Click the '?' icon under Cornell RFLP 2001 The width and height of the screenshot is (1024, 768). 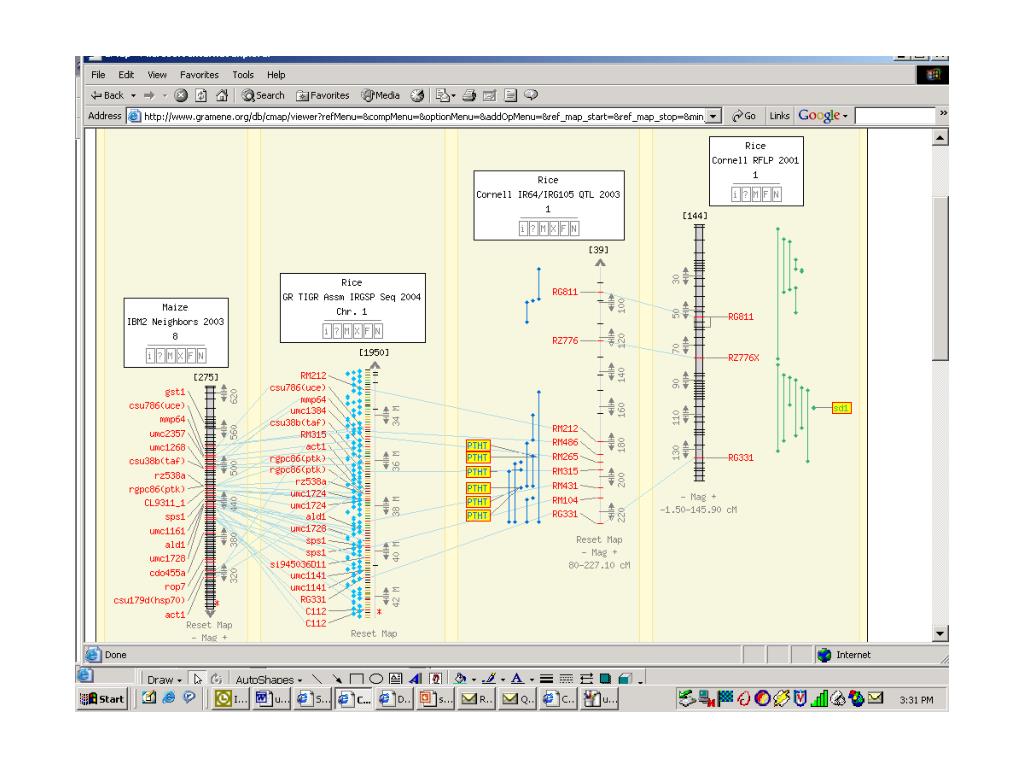click(x=746, y=195)
